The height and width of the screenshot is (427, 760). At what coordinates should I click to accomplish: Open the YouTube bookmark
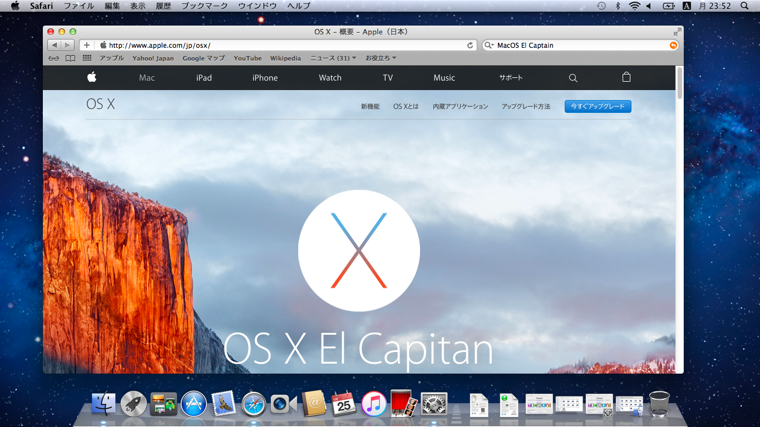(247, 58)
